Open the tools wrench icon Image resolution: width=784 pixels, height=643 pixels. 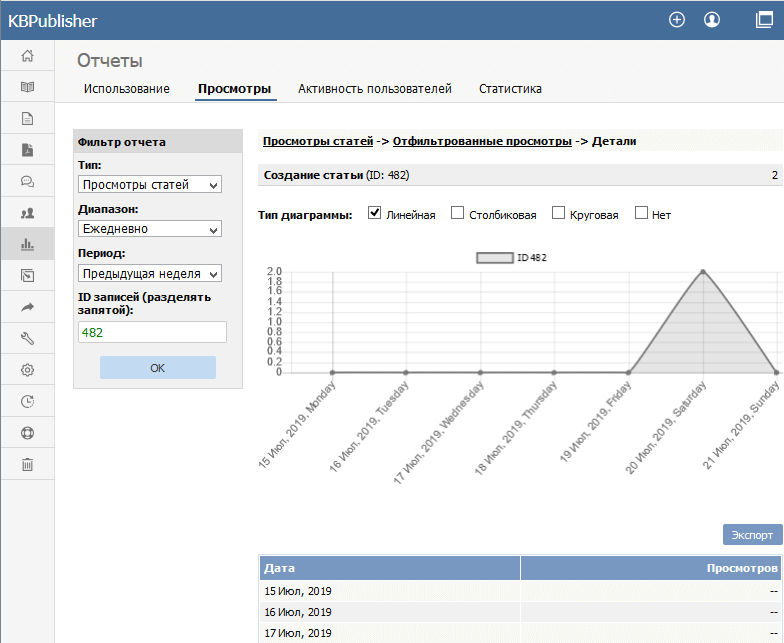point(28,338)
